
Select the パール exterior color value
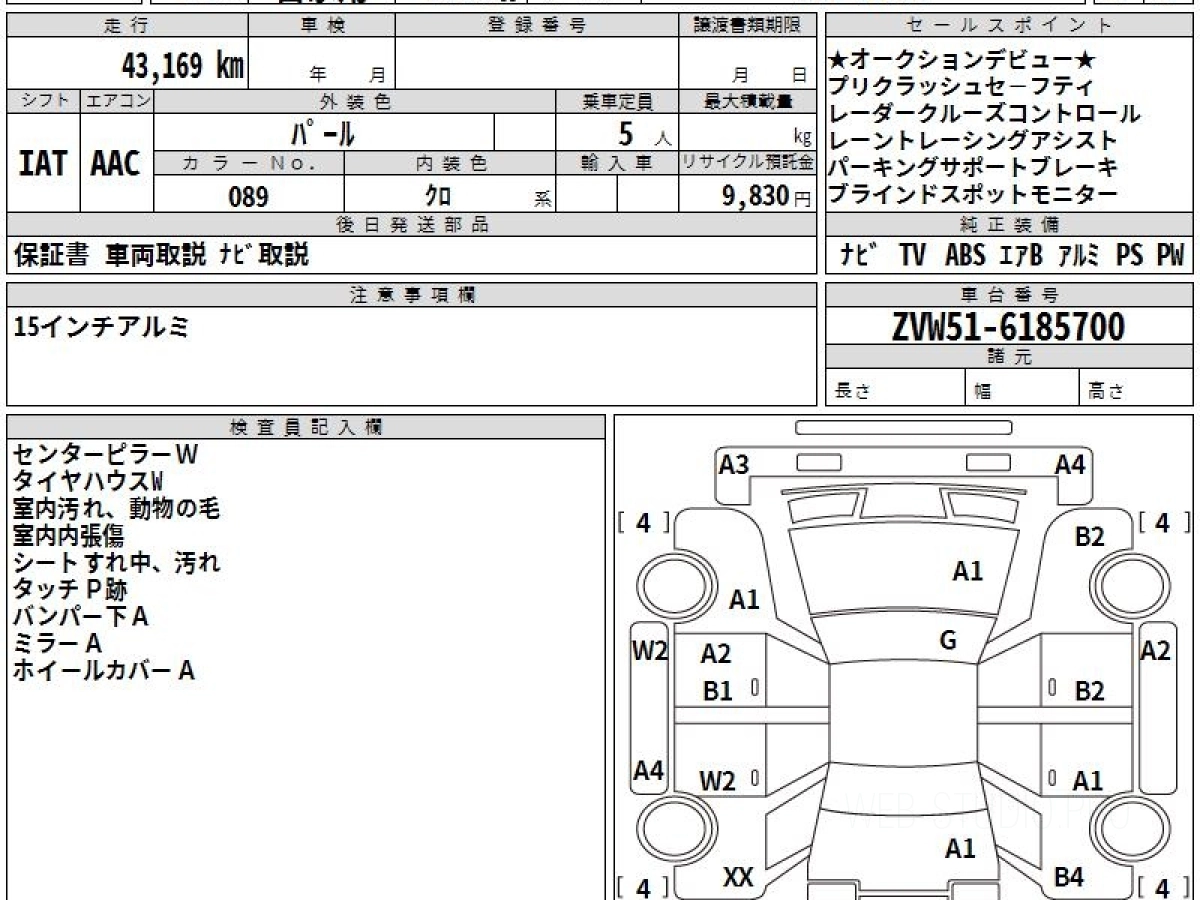click(x=323, y=132)
